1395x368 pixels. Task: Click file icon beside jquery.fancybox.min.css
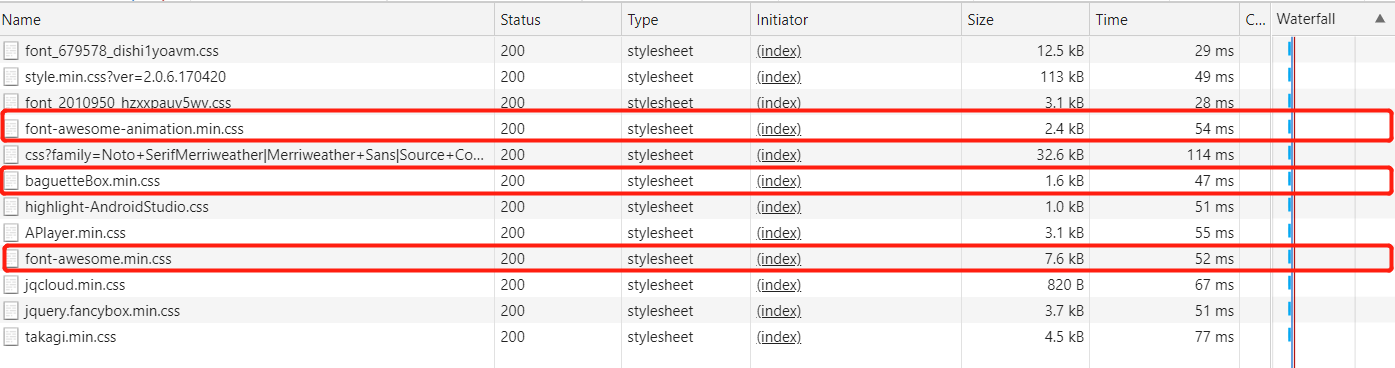point(11,311)
